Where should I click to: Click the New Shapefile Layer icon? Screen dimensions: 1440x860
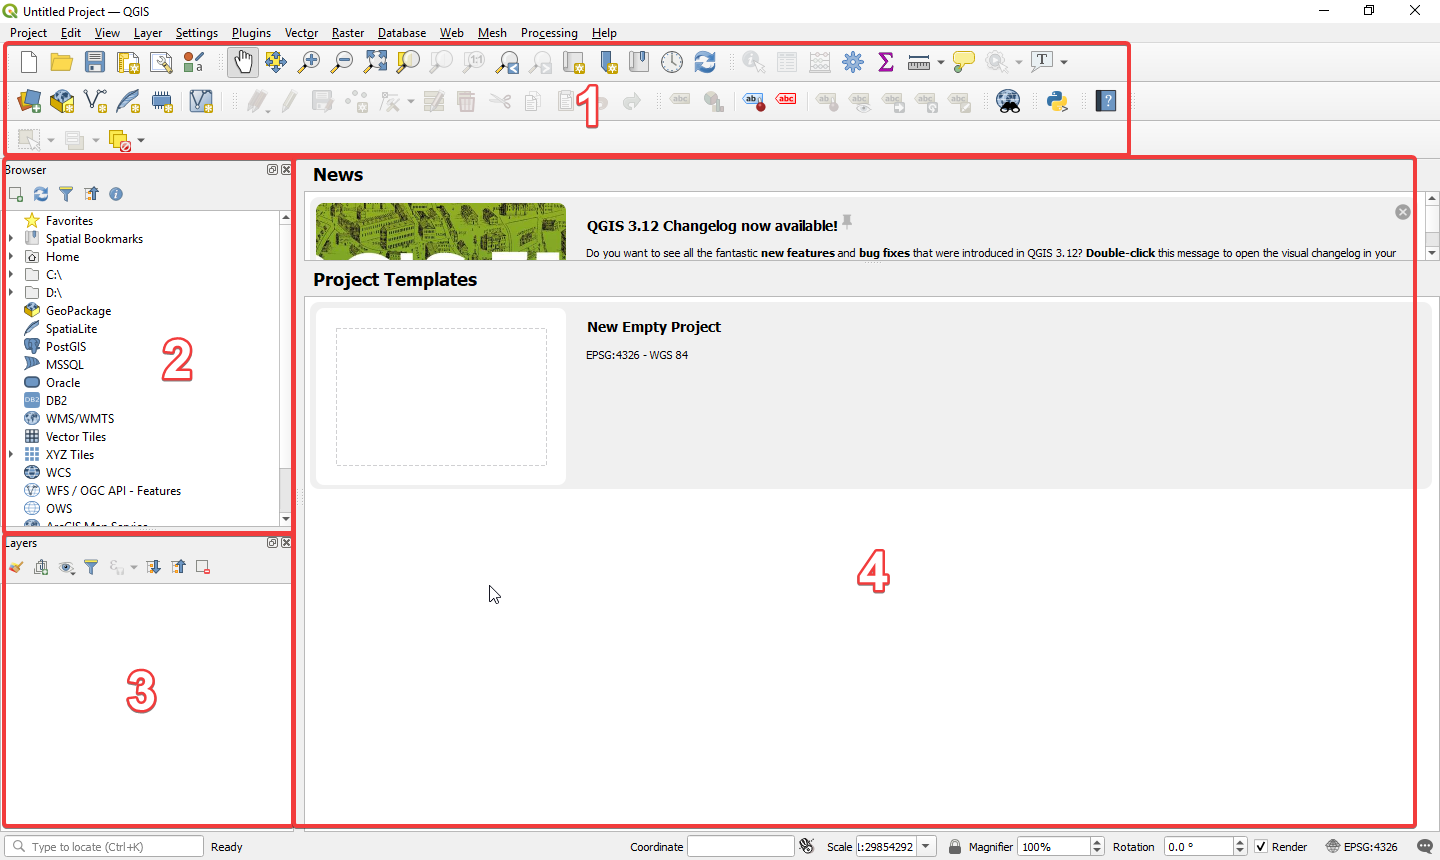tap(95, 101)
